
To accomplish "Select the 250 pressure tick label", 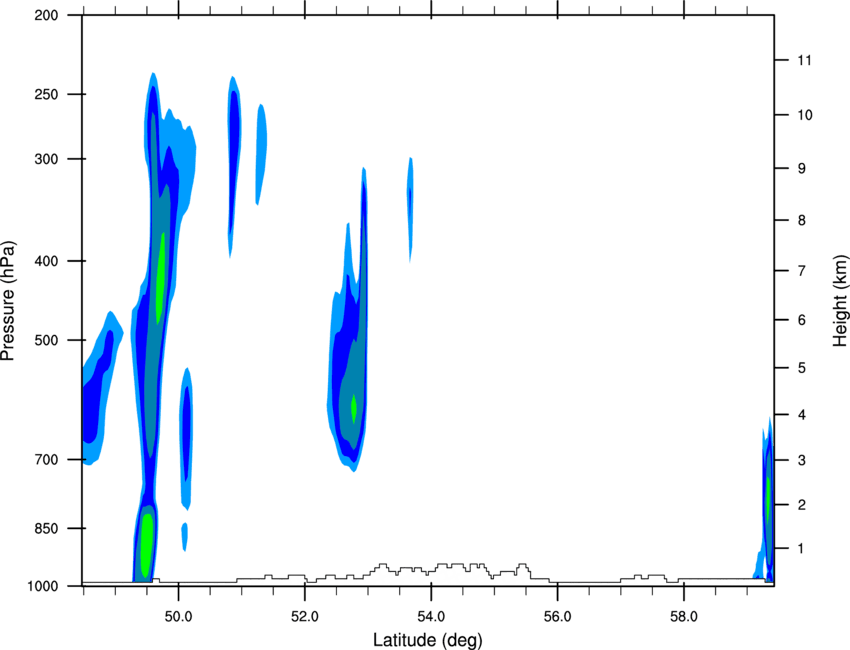I will pos(46,95).
